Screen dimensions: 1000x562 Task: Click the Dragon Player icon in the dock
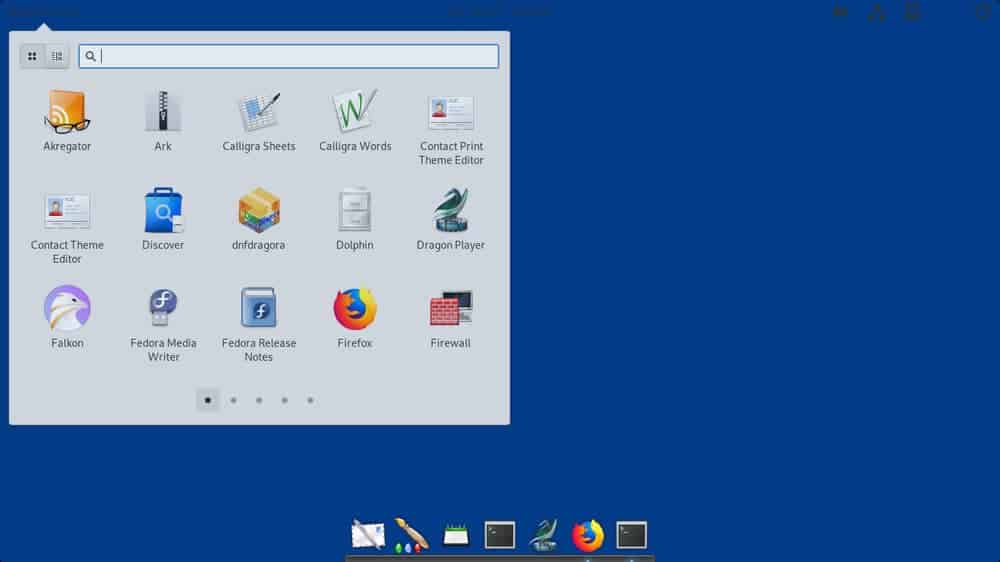(x=544, y=535)
